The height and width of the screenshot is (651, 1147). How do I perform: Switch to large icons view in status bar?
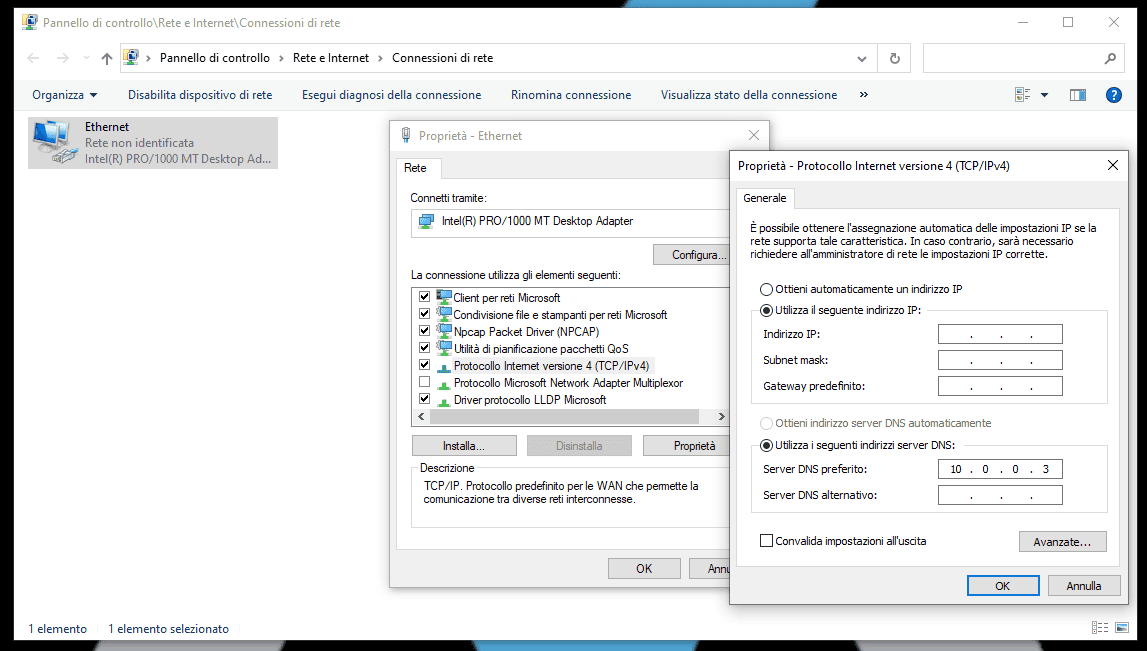(1123, 628)
